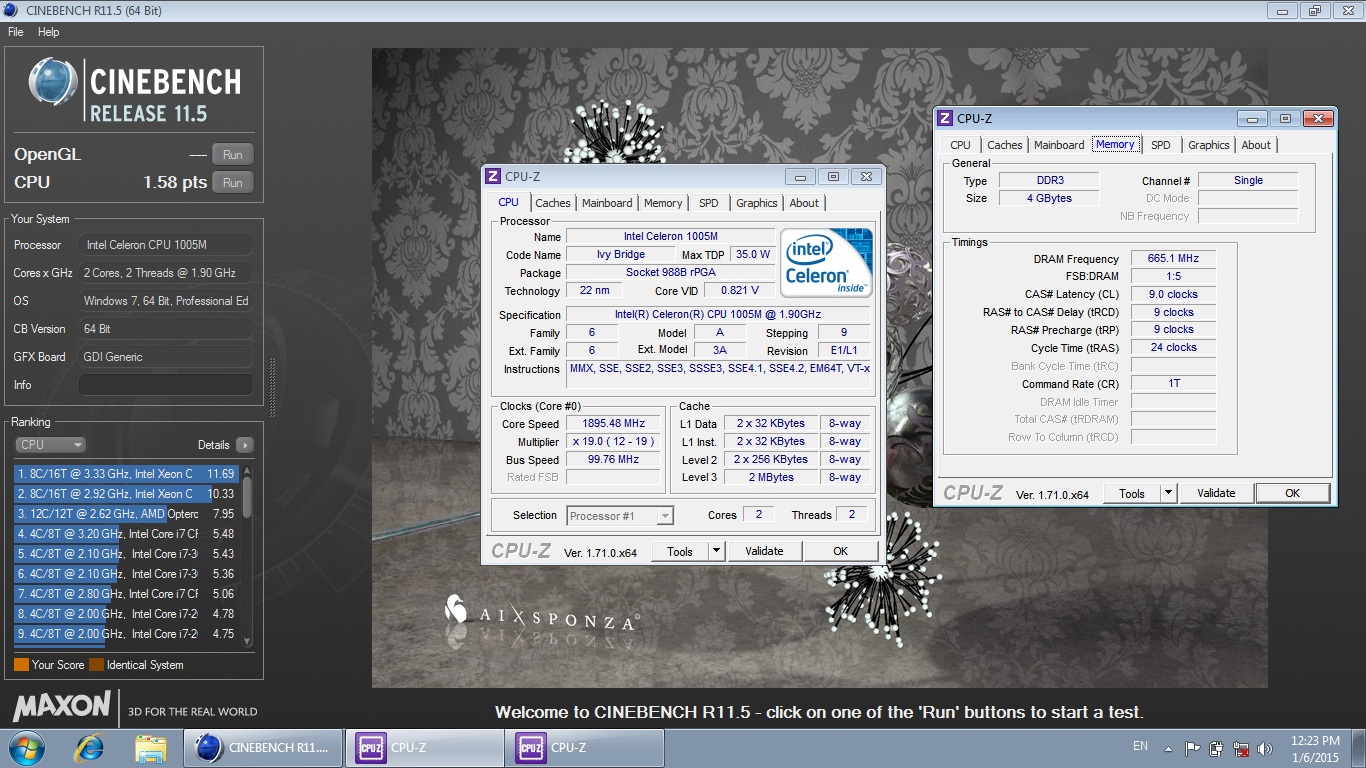This screenshot has height=768, width=1366.
Task: Open About tab in front CPU-Z window
Action: coord(804,203)
